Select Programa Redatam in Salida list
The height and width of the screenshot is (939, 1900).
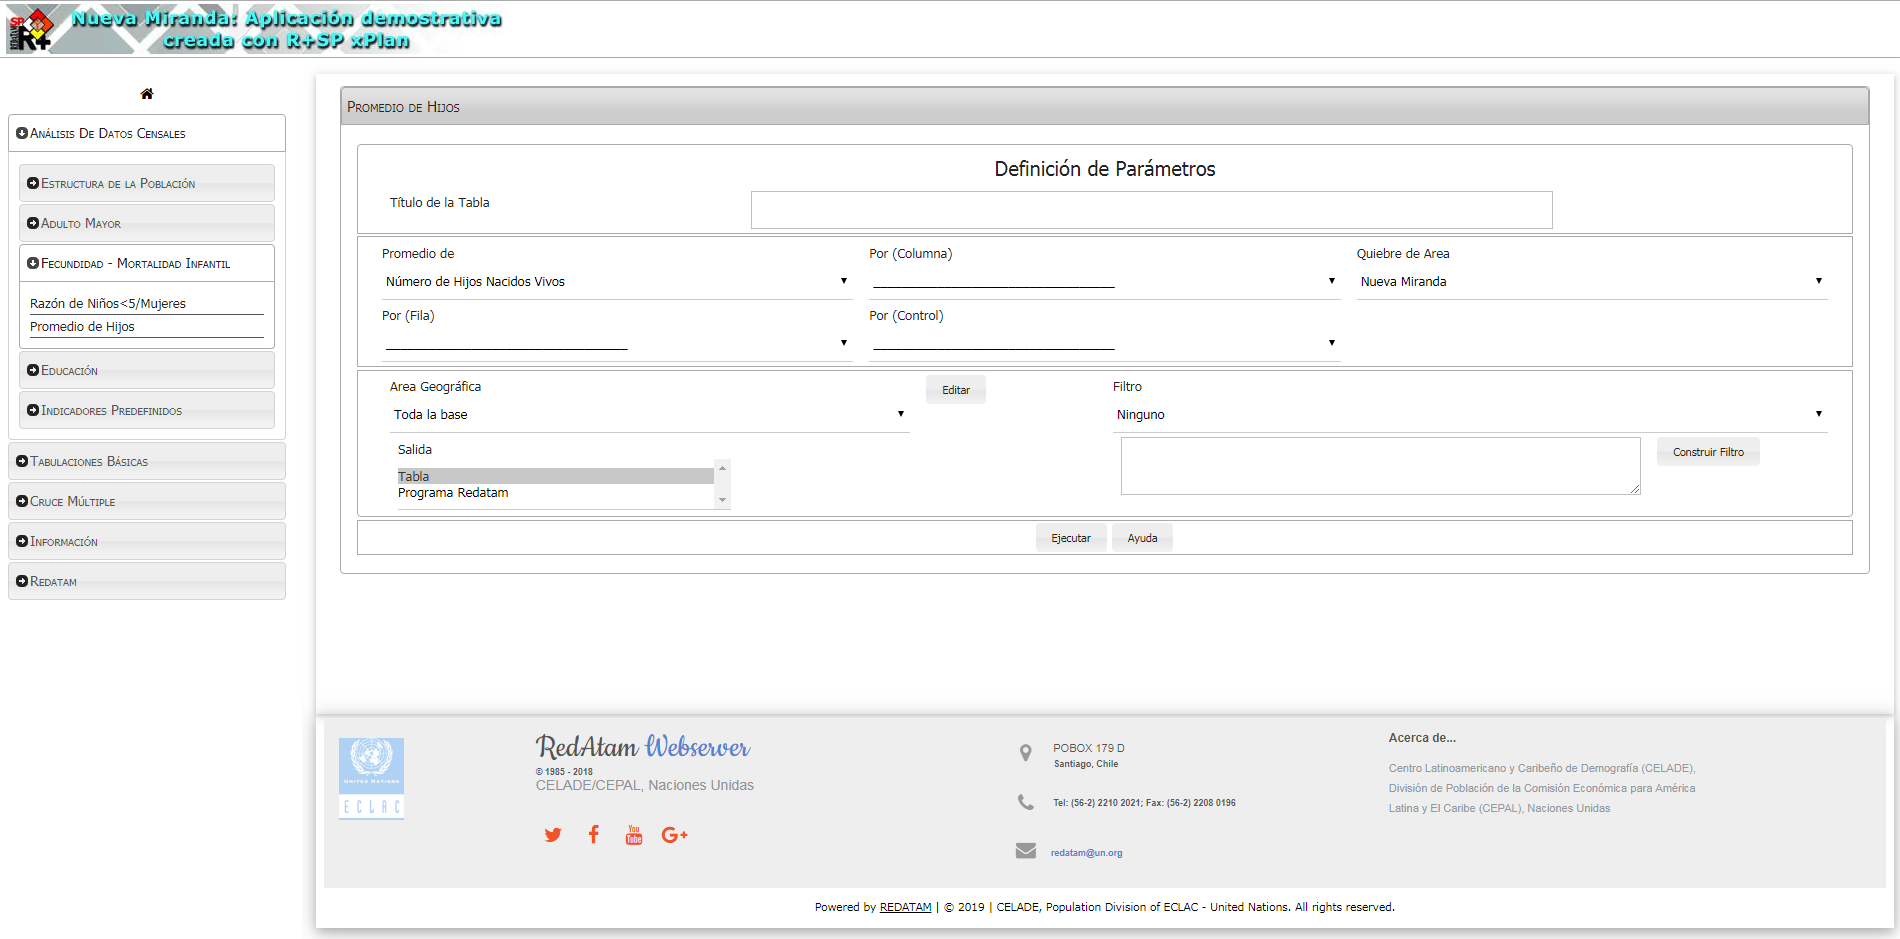click(555, 493)
